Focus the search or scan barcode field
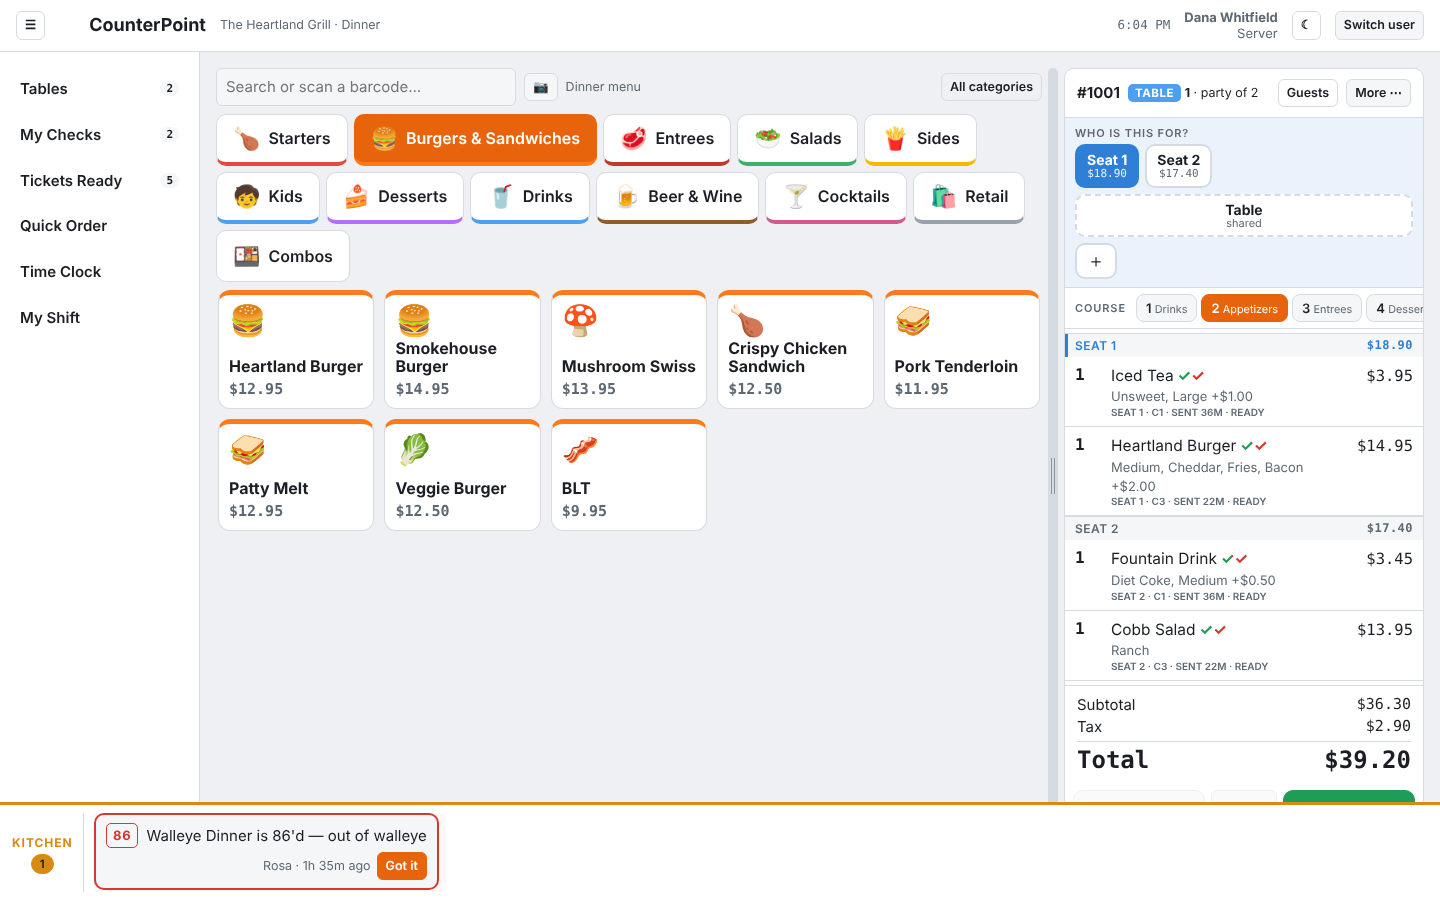 click(x=366, y=87)
